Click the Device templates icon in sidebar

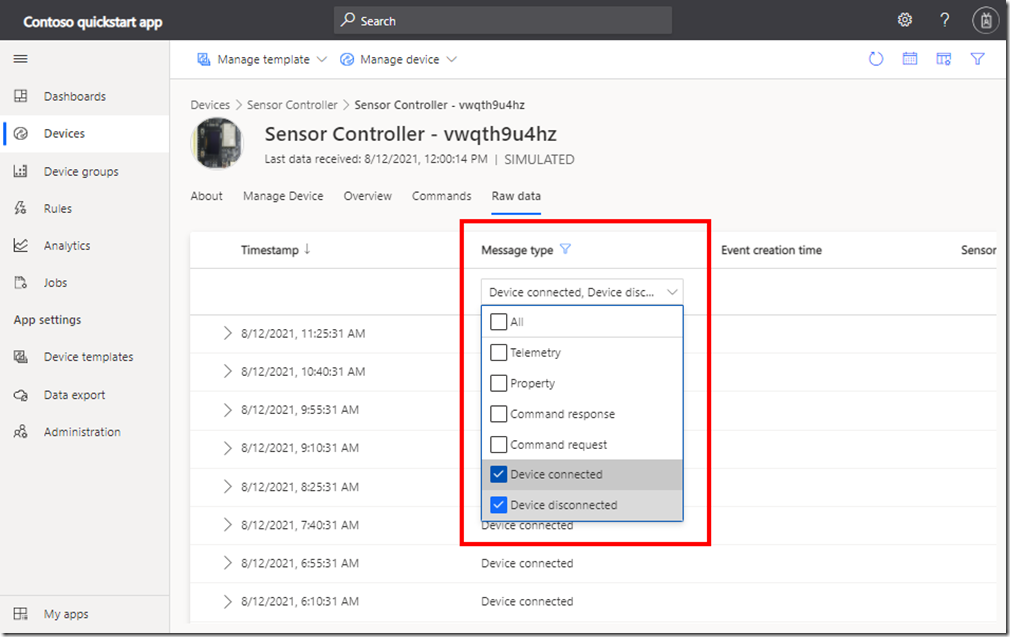tap(21, 357)
